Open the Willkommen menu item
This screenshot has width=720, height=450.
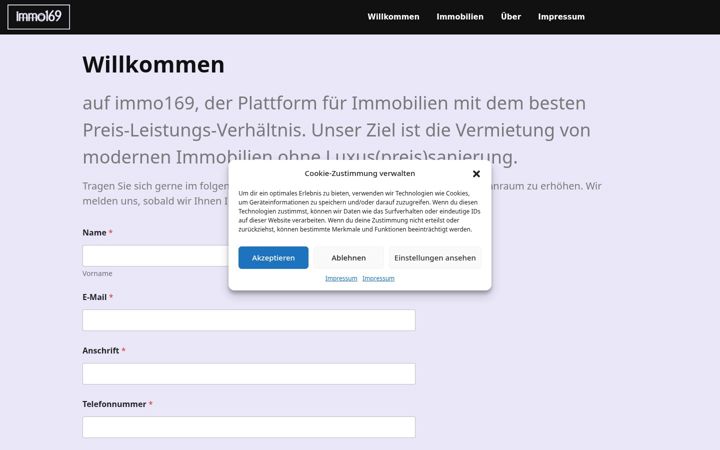(393, 17)
